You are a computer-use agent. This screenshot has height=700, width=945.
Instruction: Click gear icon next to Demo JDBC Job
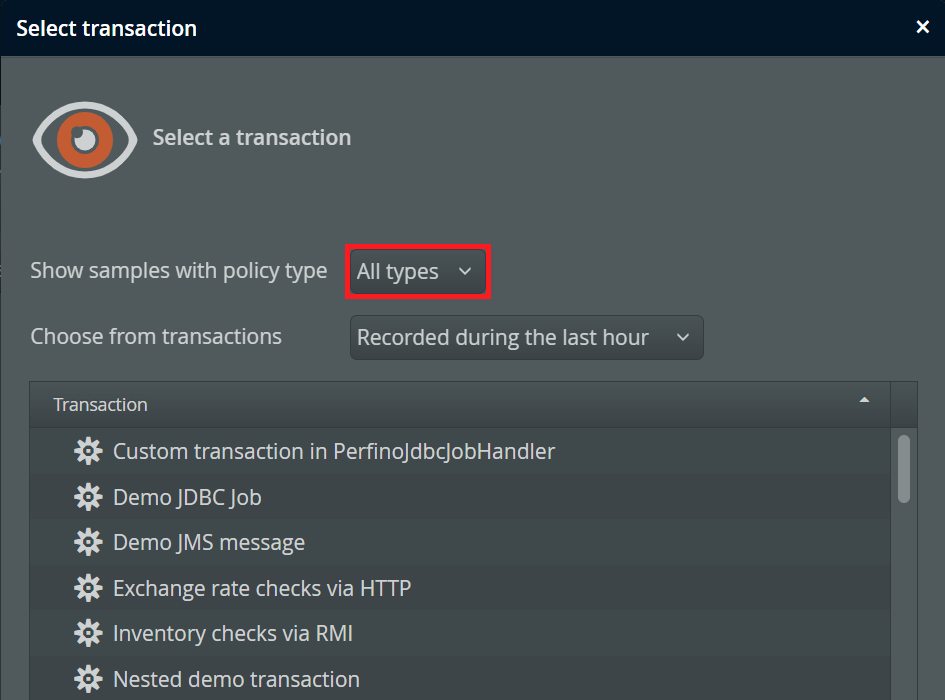(88, 497)
